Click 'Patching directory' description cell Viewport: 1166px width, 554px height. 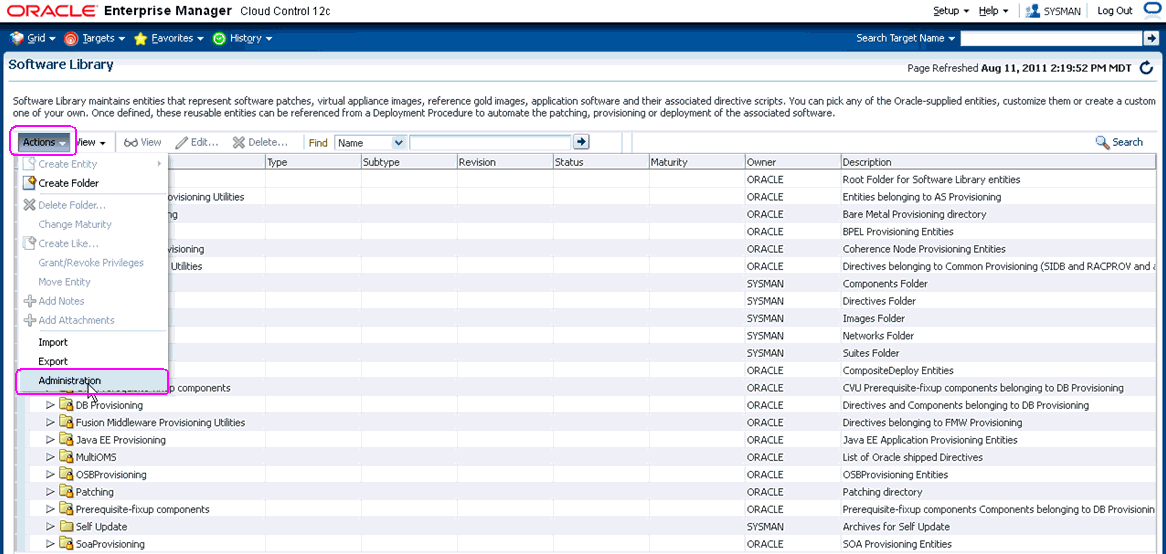tap(882, 492)
